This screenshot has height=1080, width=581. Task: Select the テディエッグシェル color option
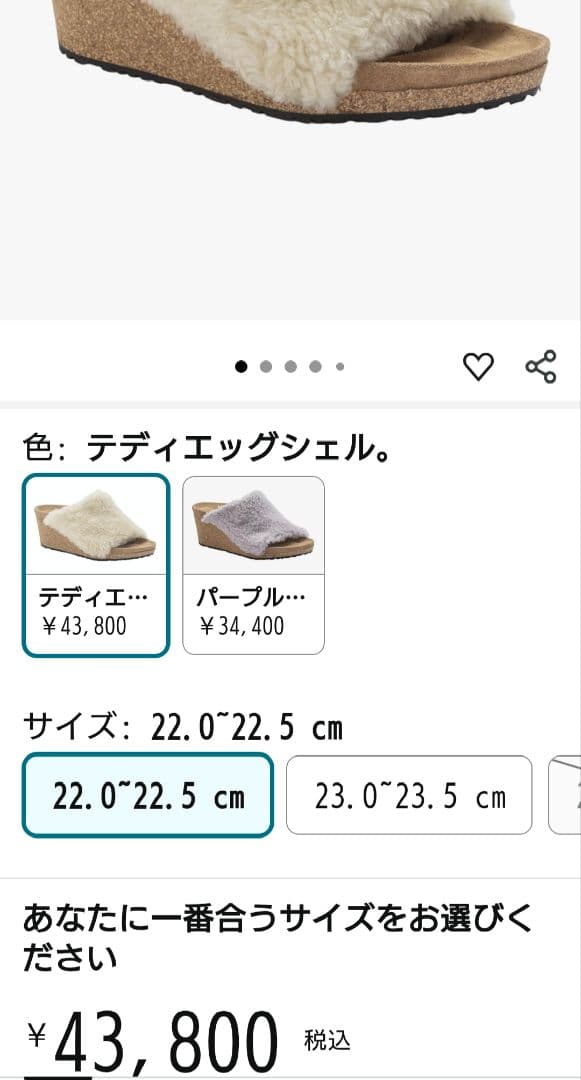click(96, 563)
